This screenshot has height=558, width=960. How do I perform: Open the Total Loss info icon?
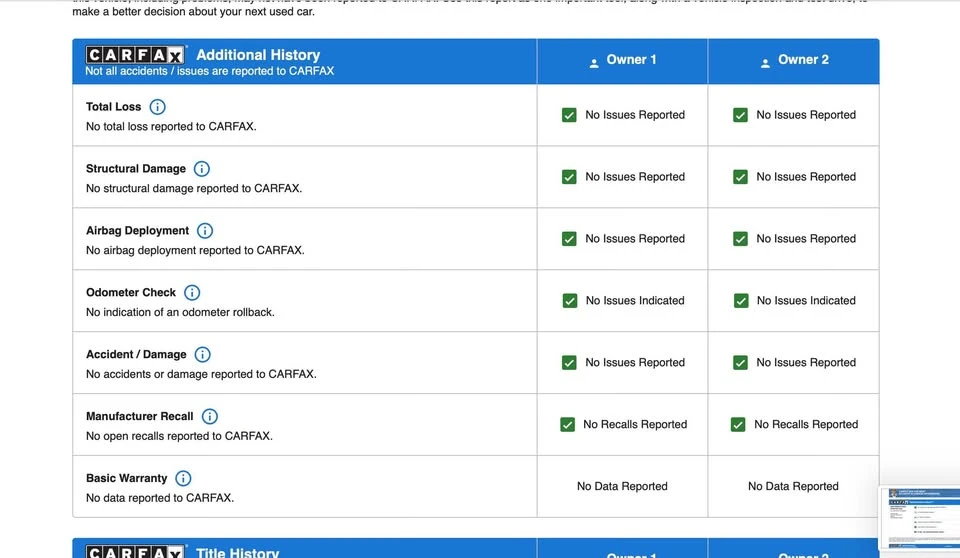[157, 107]
